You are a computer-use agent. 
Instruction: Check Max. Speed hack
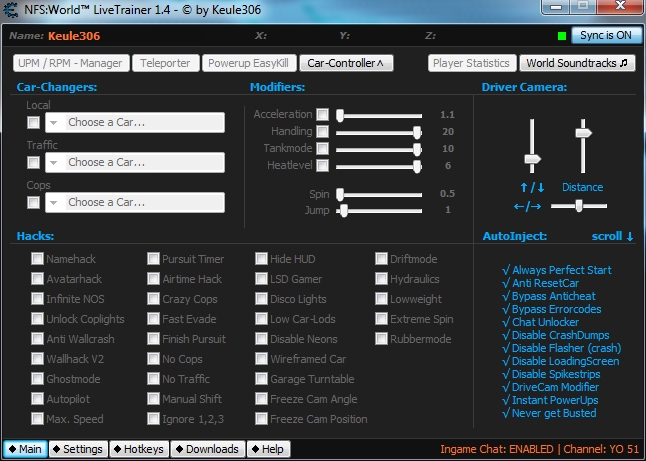click(x=37, y=419)
